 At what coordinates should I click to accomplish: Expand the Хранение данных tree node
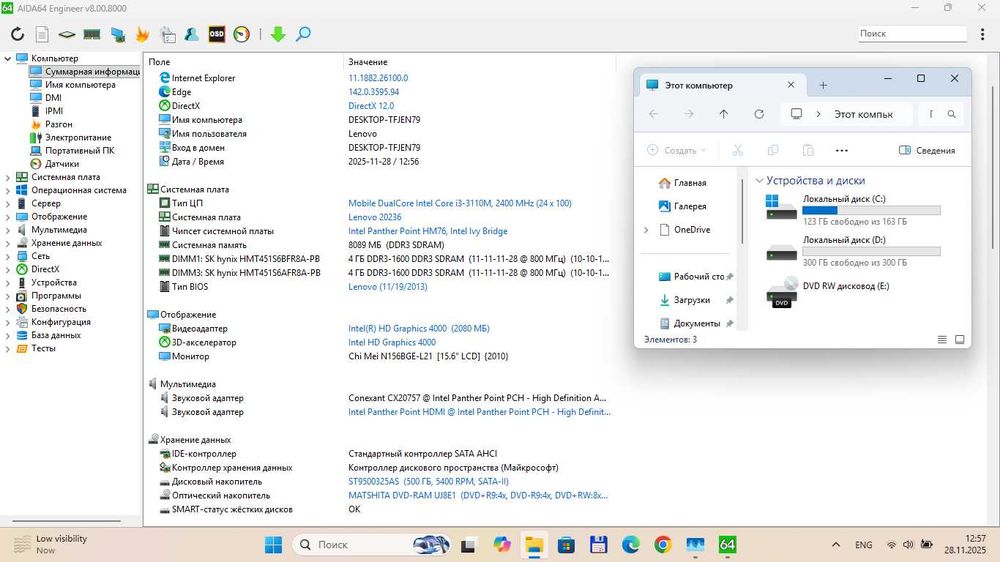pyautogui.click(x=8, y=243)
